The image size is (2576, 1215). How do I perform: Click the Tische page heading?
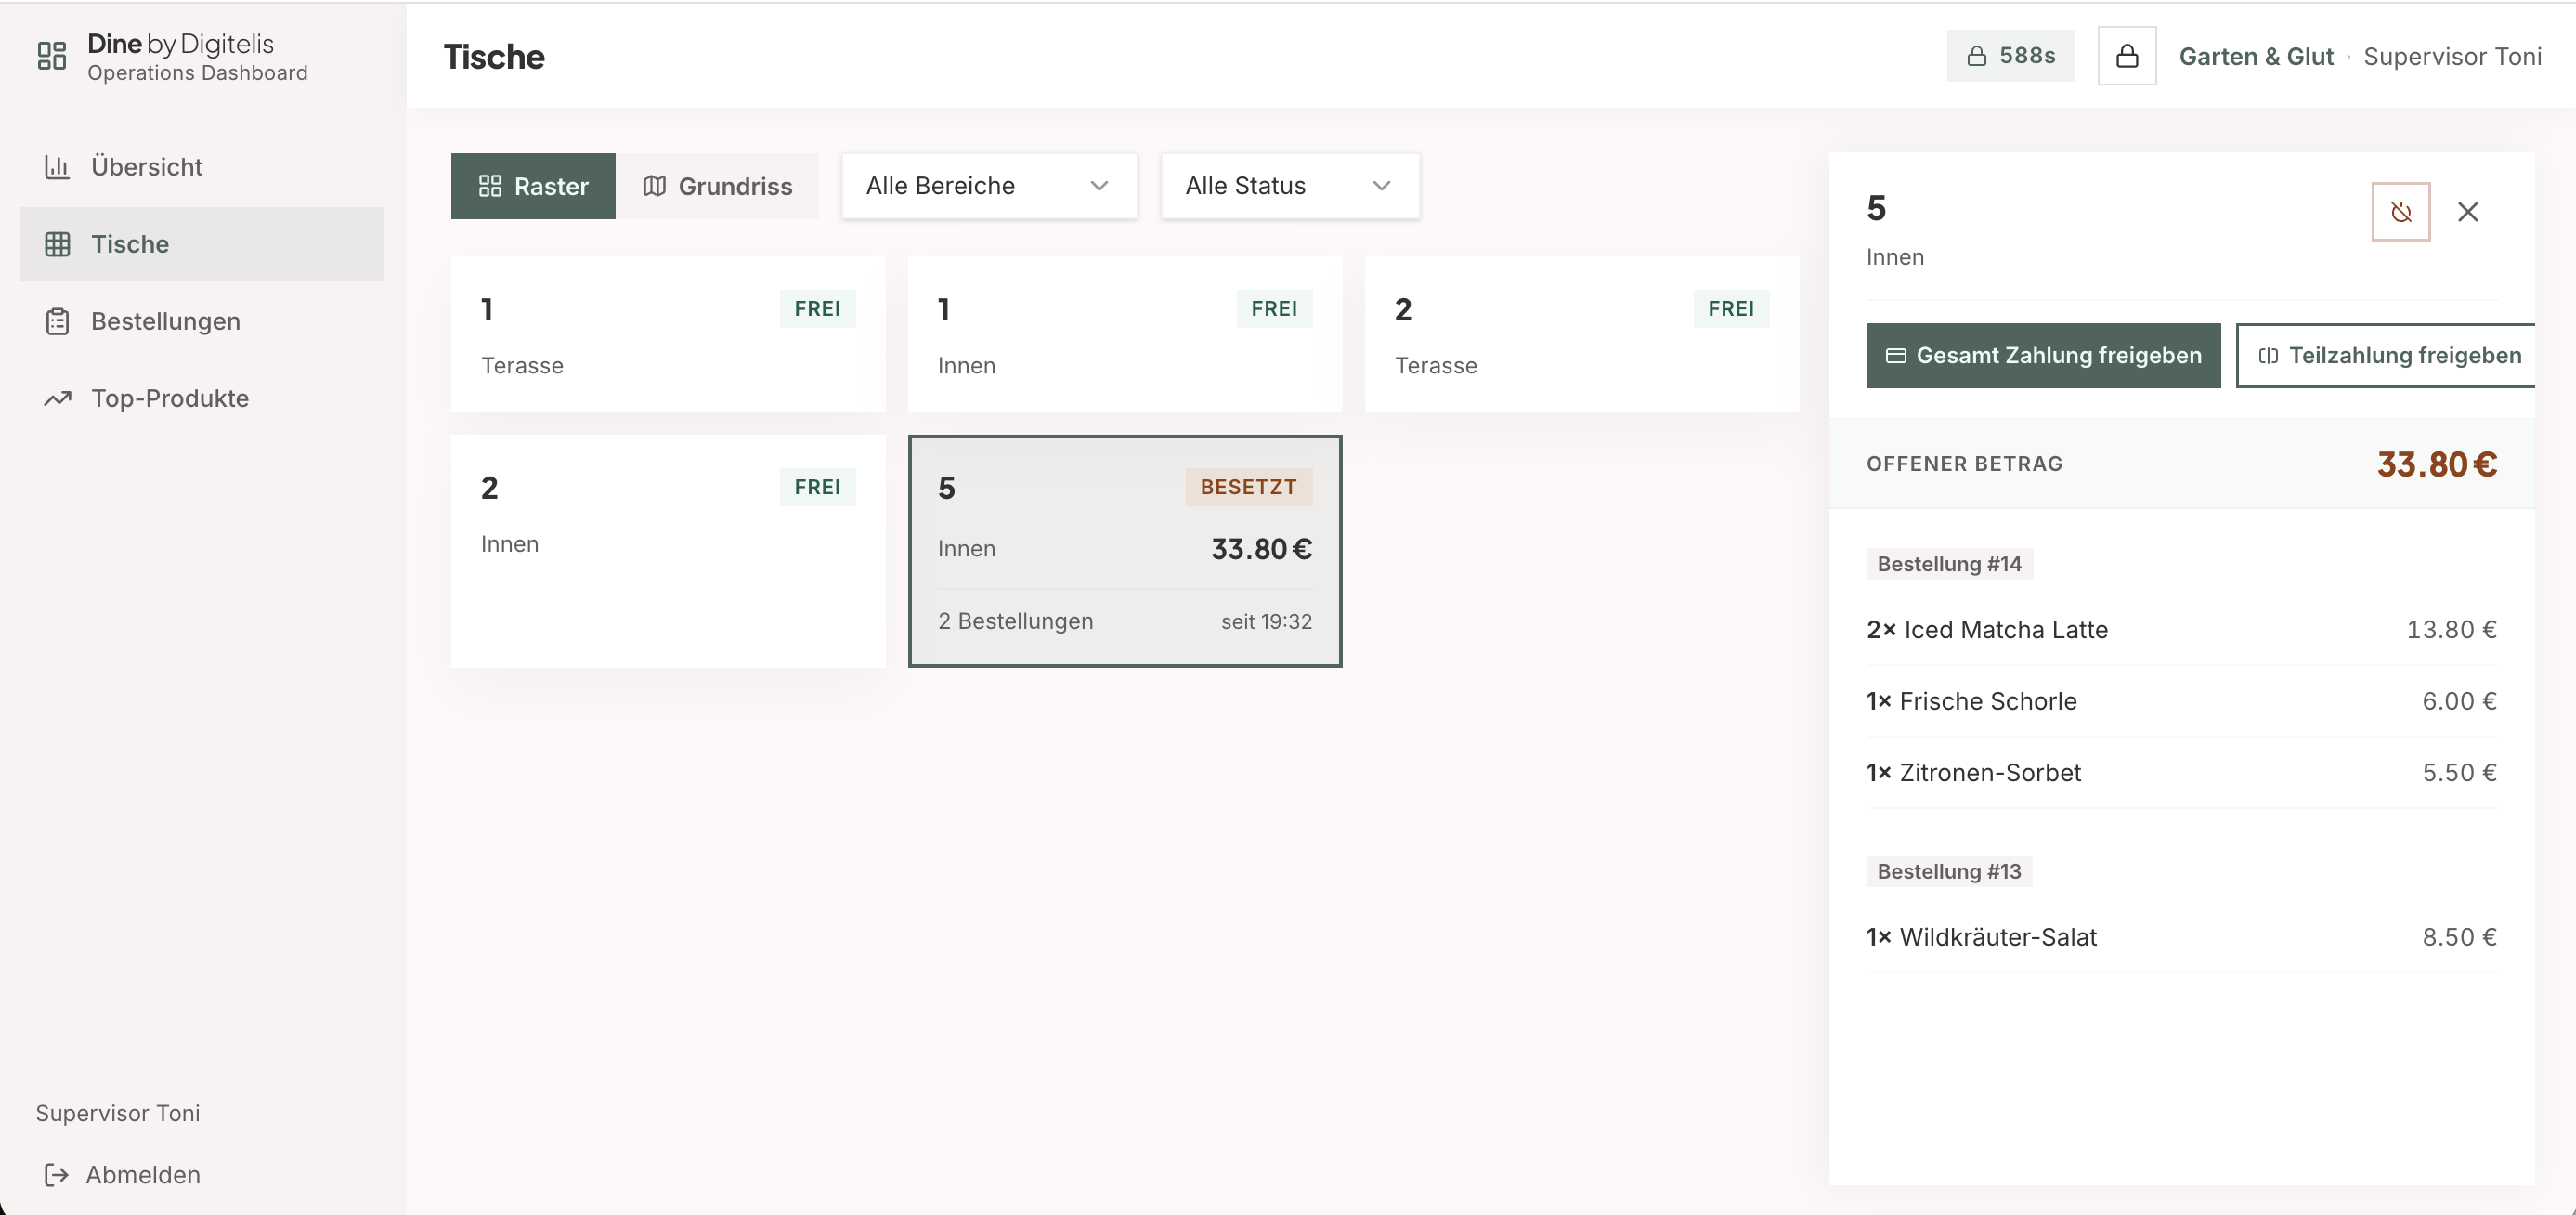click(x=494, y=57)
